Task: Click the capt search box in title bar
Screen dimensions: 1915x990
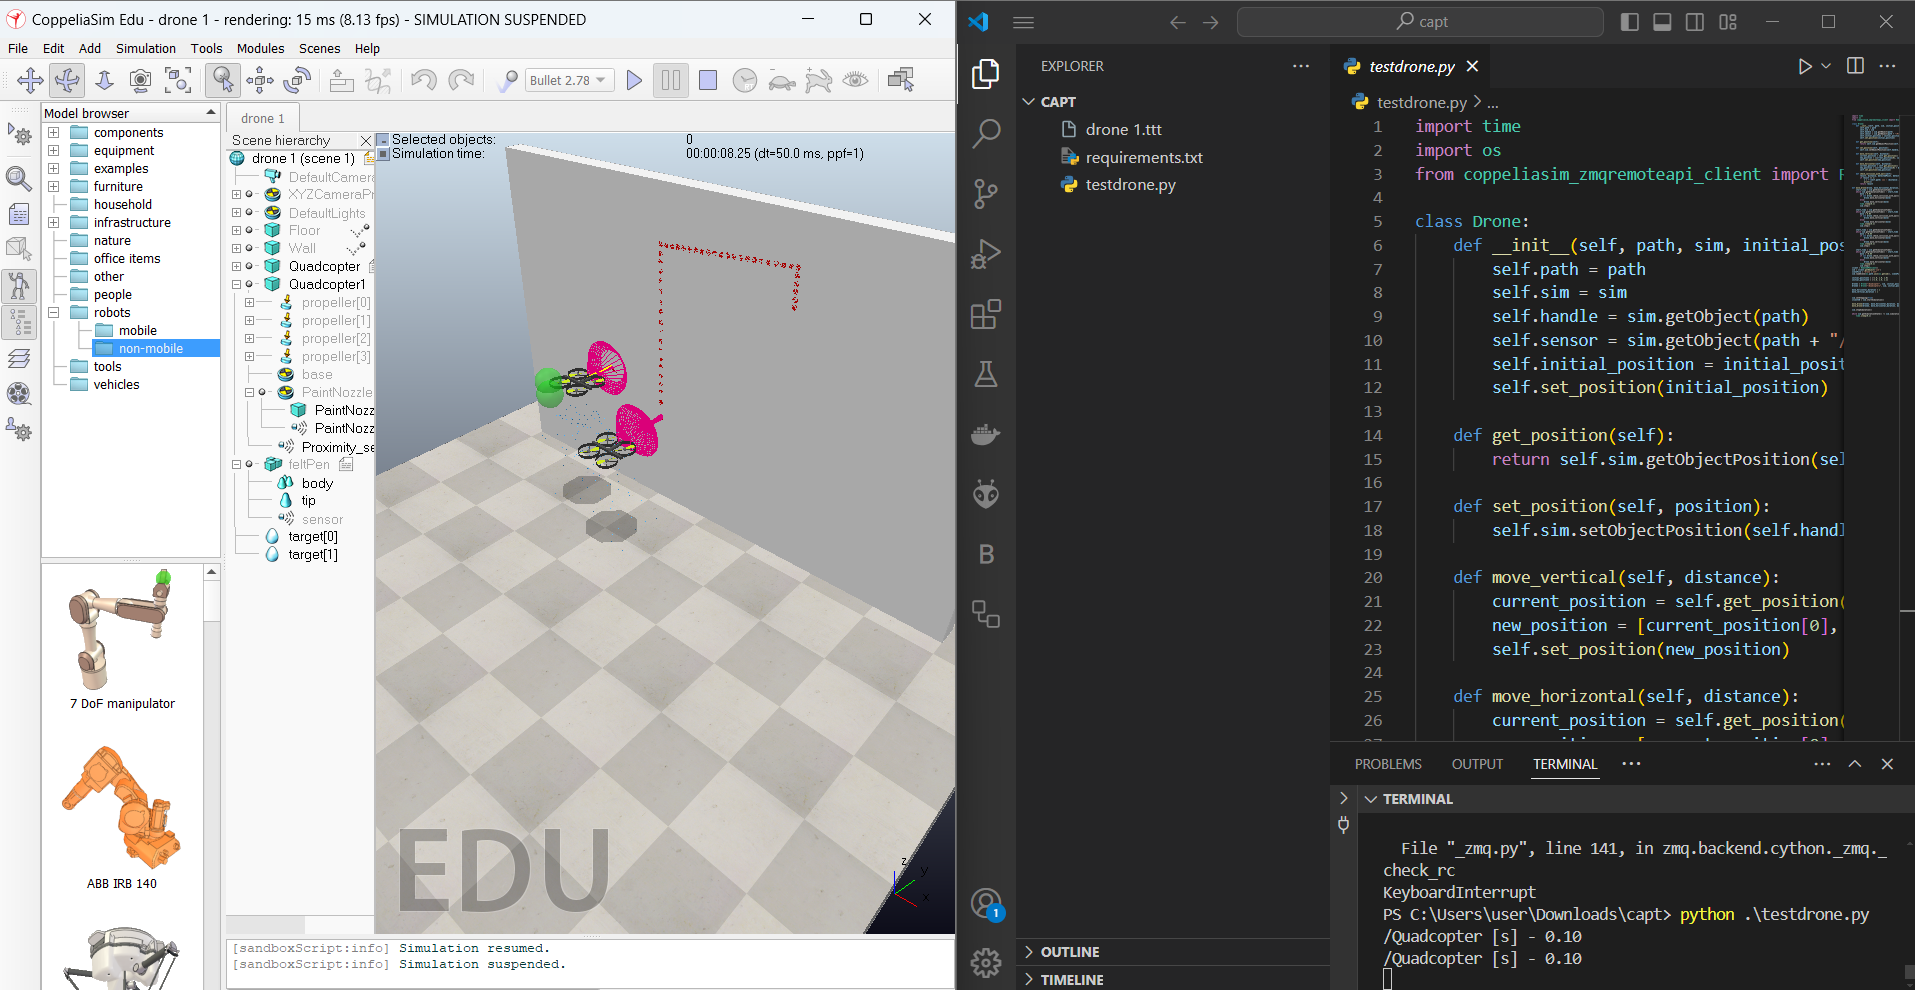Action: click(1420, 22)
